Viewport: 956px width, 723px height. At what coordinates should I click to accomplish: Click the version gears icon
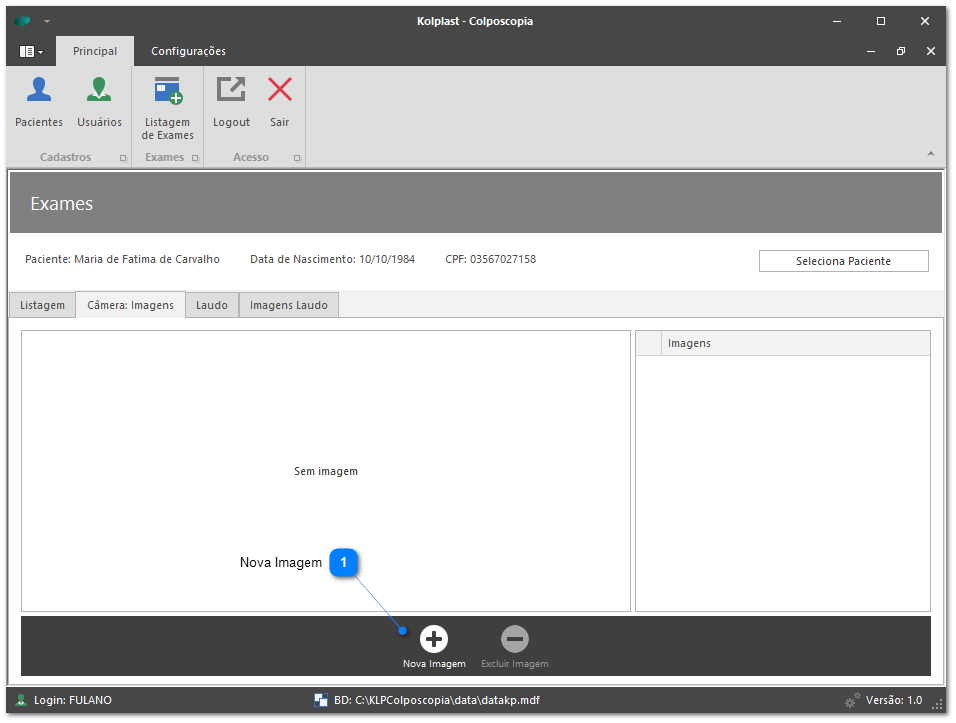(853, 700)
